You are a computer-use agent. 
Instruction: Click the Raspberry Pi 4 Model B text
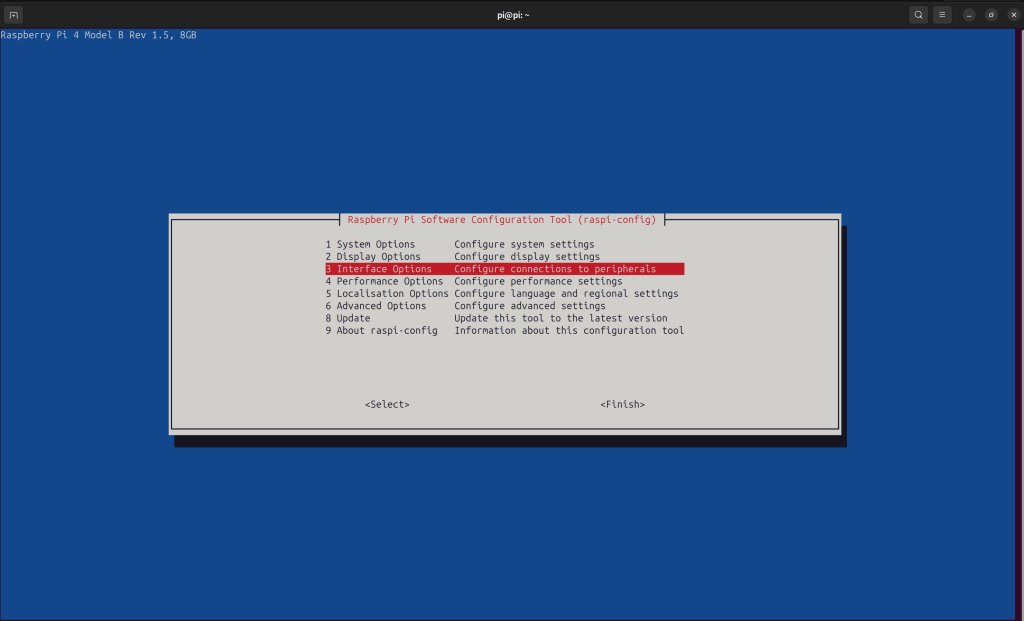pos(98,35)
